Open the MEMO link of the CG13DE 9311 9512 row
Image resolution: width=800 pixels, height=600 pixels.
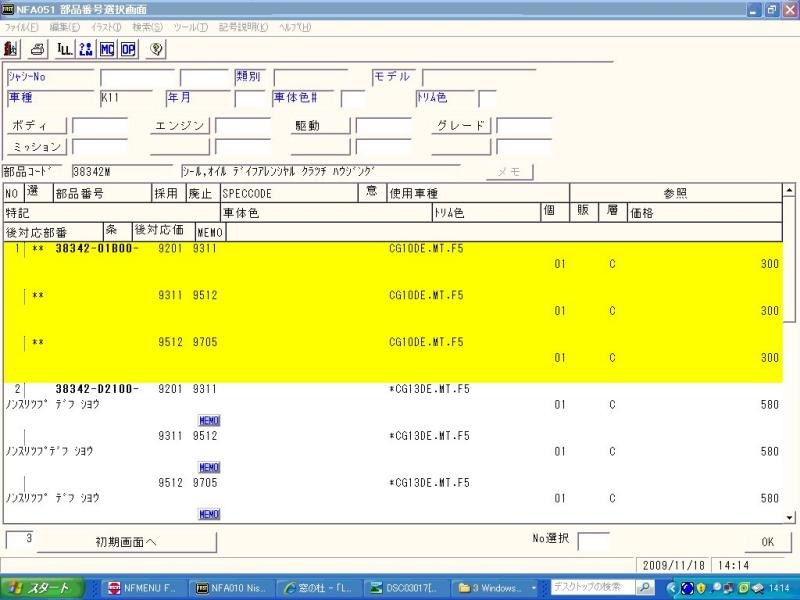point(209,467)
